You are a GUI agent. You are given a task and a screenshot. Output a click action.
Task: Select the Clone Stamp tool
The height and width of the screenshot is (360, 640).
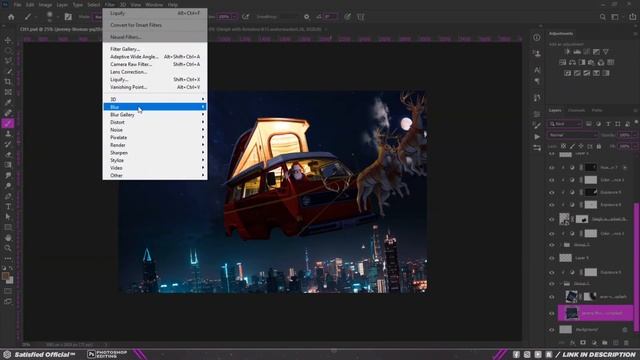pyautogui.click(x=8, y=133)
